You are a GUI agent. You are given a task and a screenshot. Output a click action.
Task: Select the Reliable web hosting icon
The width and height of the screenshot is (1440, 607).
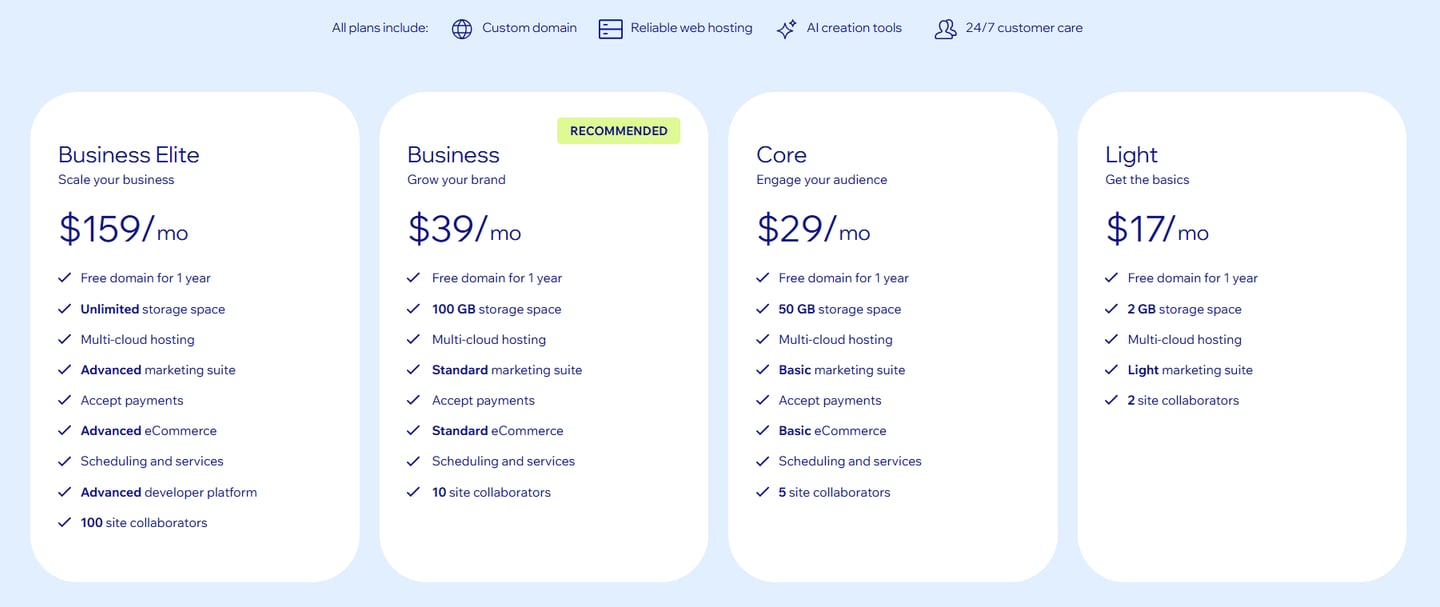pyautogui.click(x=610, y=28)
